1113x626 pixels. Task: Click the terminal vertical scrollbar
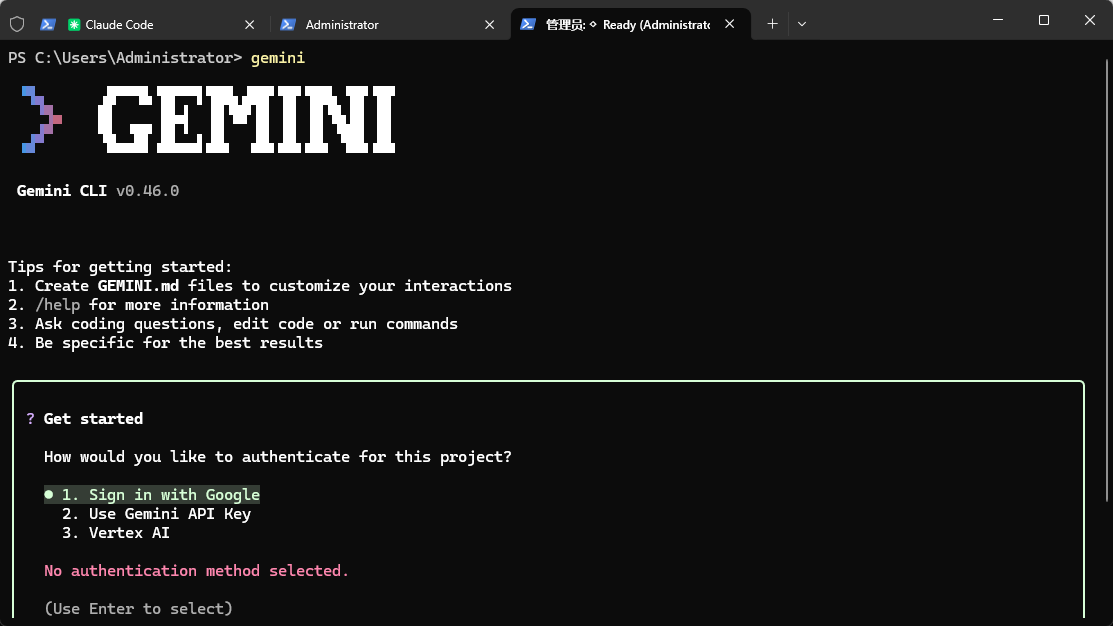(x=1107, y=280)
